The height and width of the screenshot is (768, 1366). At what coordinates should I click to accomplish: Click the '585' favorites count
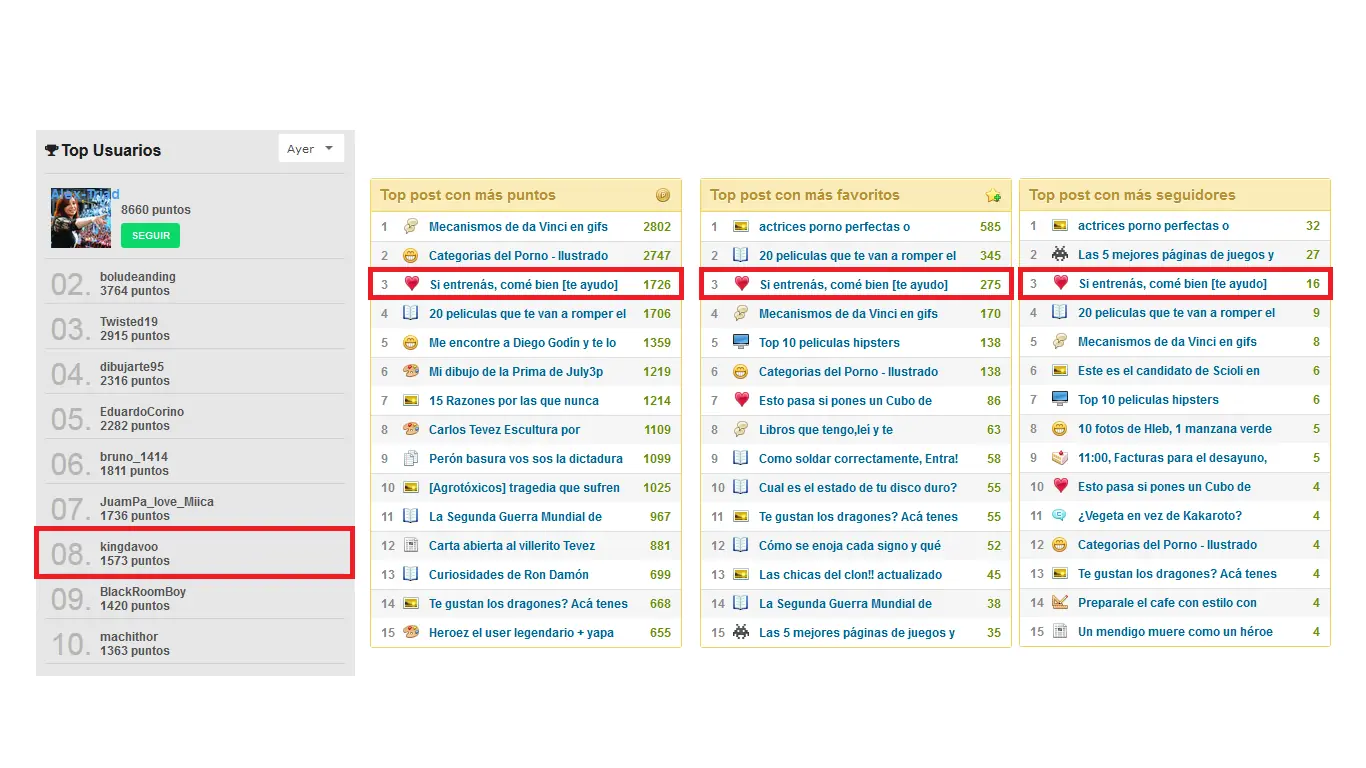990,227
